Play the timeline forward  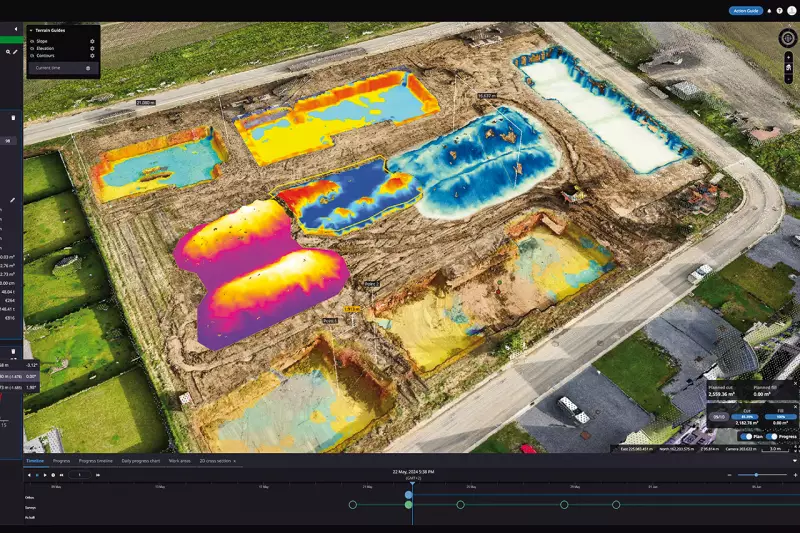click(45, 475)
